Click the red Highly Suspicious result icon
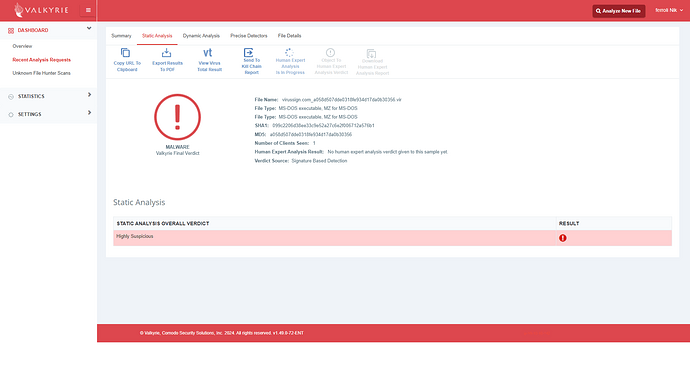This screenshot has width=690, height=388. point(562,238)
